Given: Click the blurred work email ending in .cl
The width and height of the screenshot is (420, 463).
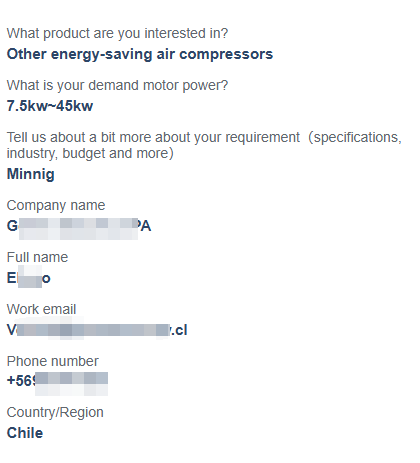Looking at the screenshot, I should [x=97, y=330].
